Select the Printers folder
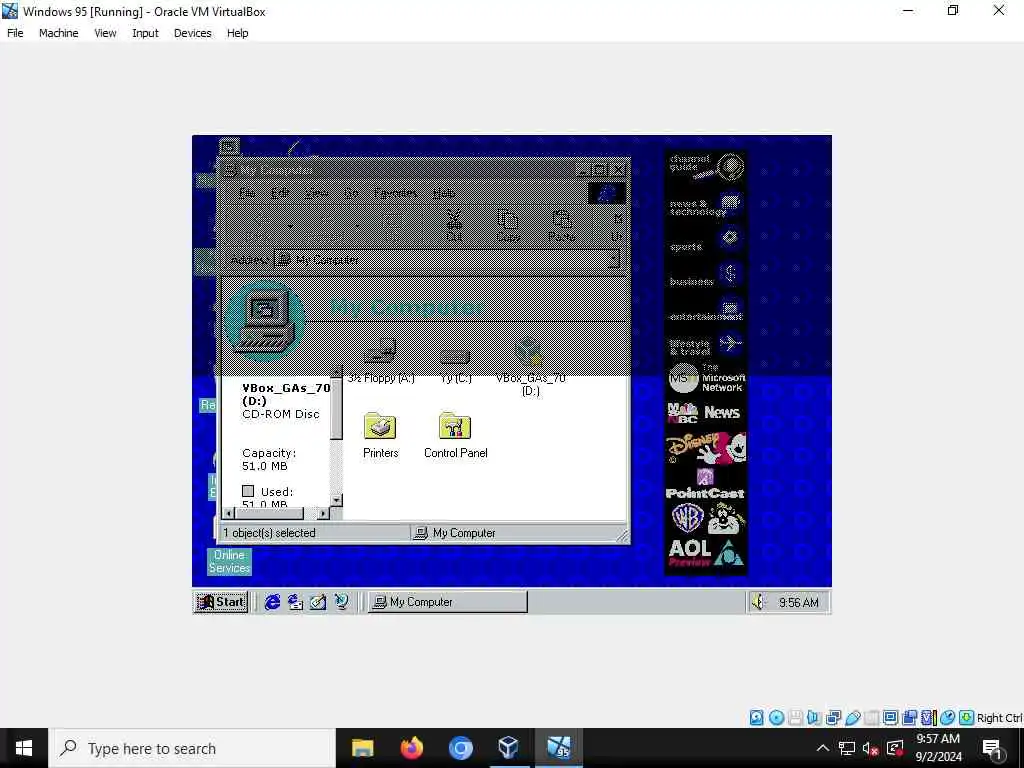Image resolution: width=1024 pixels, height=768 pixels. [380, 435]
